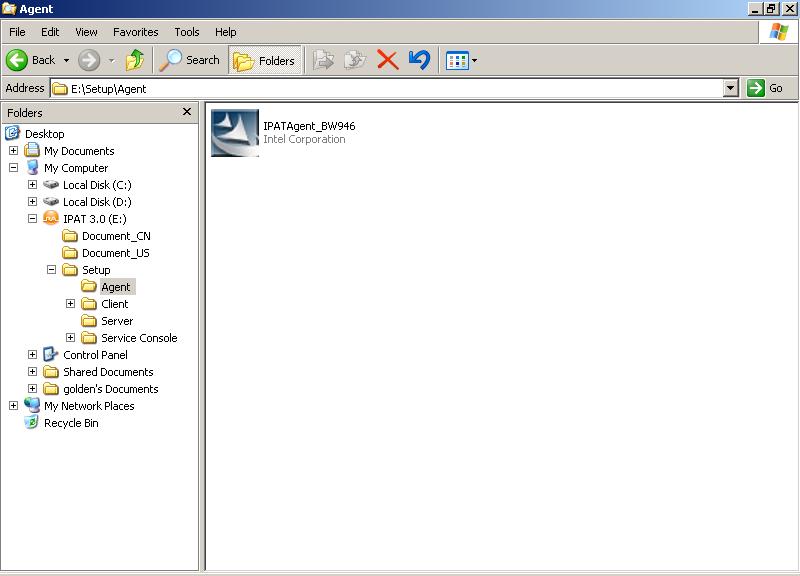The image size is (800, 576).
Task: Expand the Local Disk (C:) node
Action: 33,185
